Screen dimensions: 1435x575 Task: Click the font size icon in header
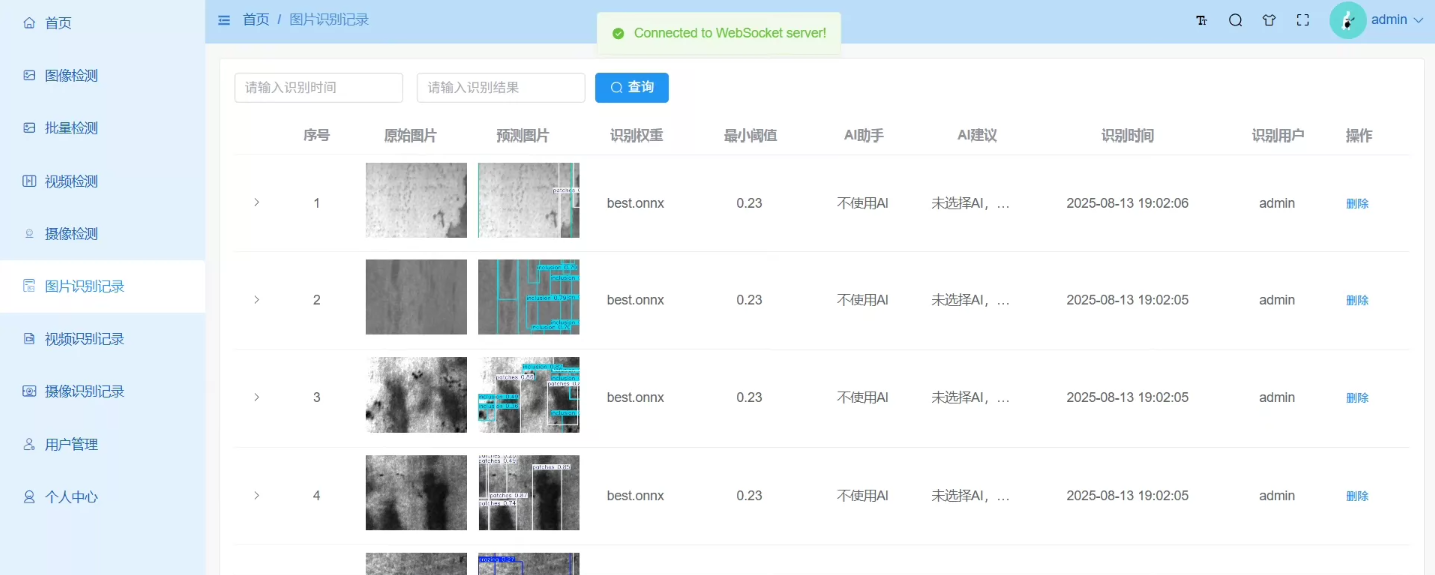(1202, 20)
